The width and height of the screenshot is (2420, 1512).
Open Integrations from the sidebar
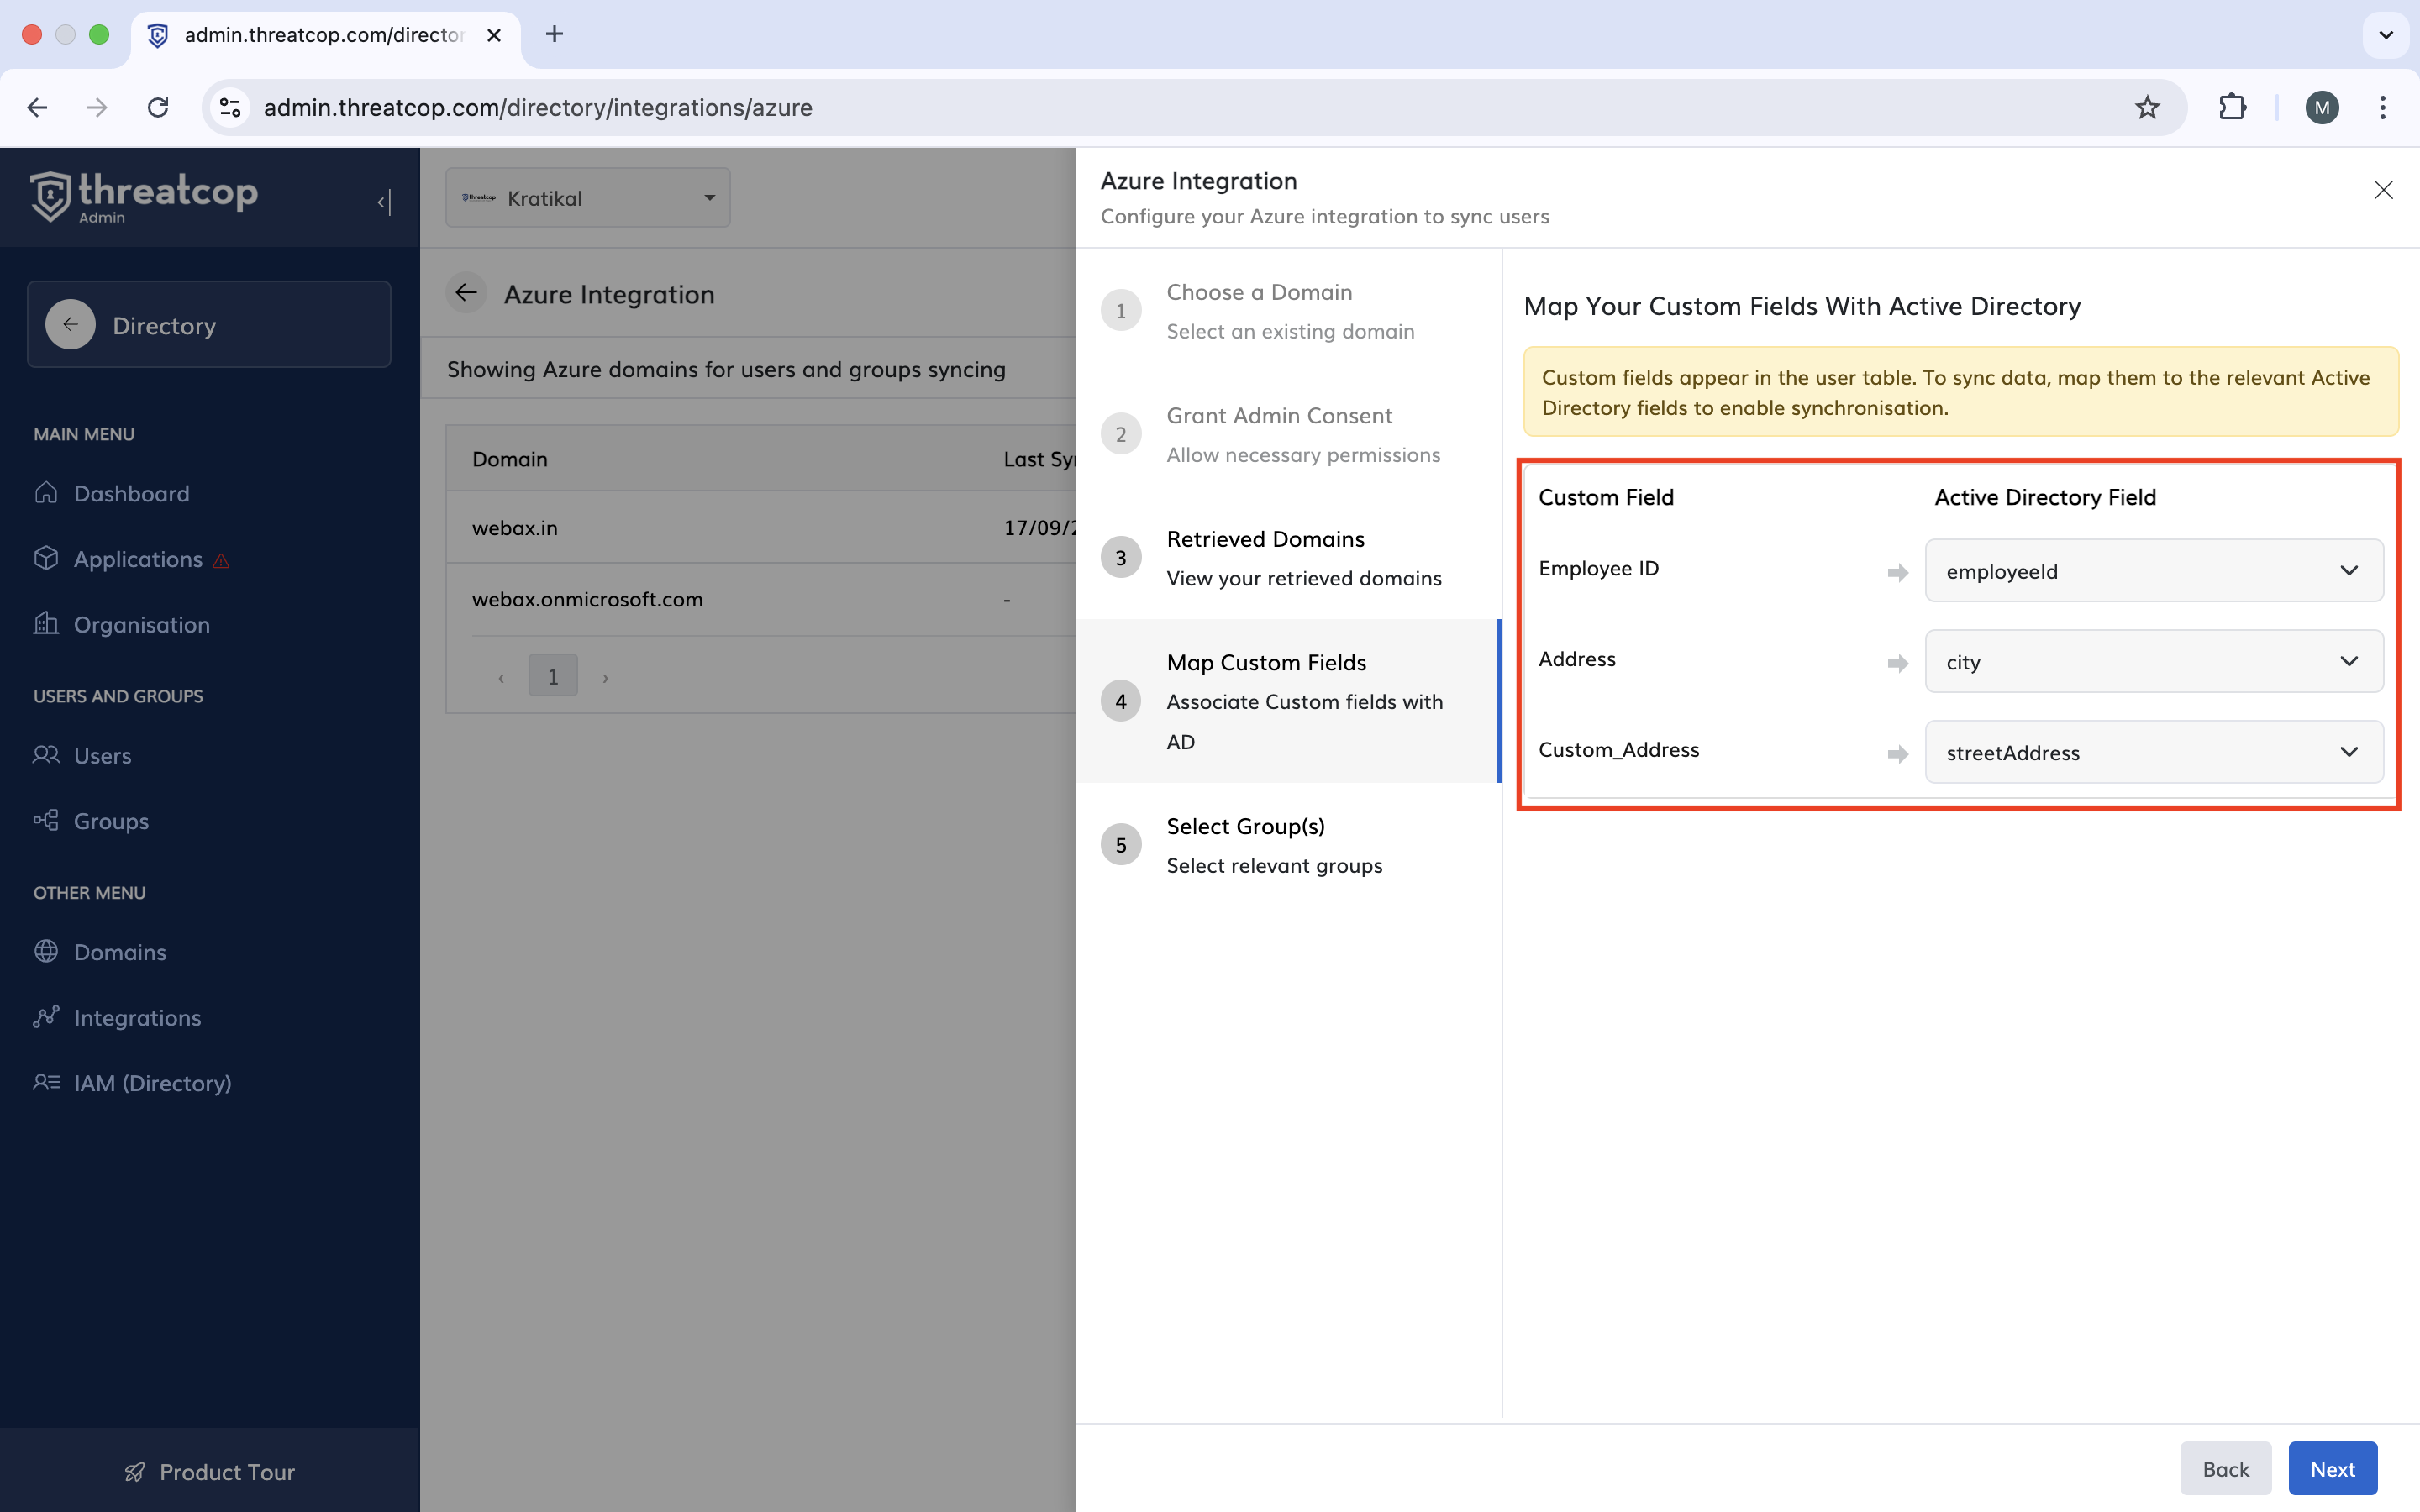point(137,1018)
